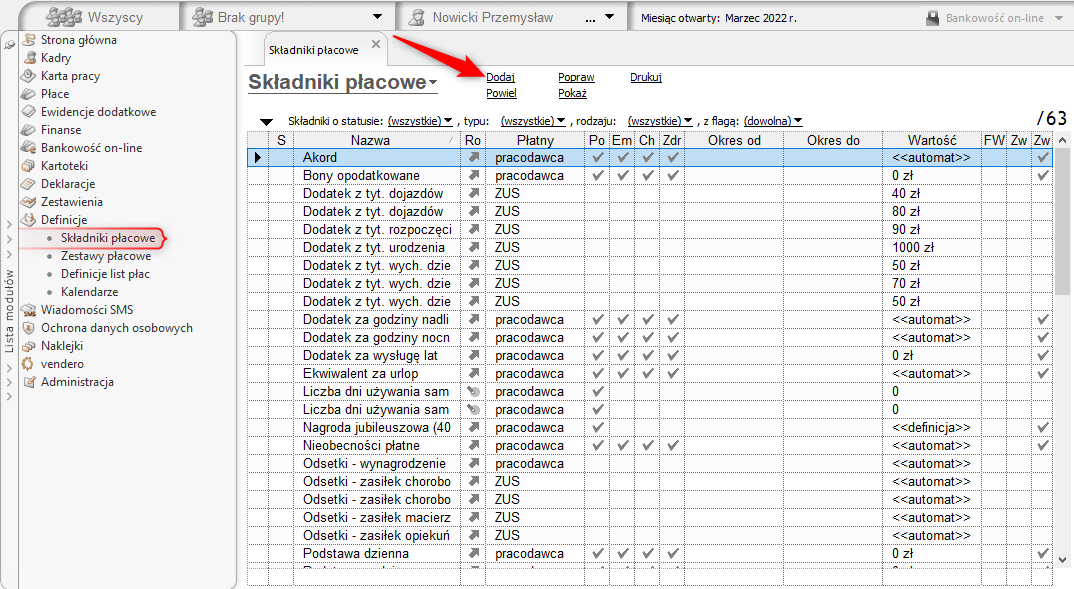Select Składniki płacowe in Definicje submenu
1074x589 pixels.
pyautogui.click(x=108, y=238)
